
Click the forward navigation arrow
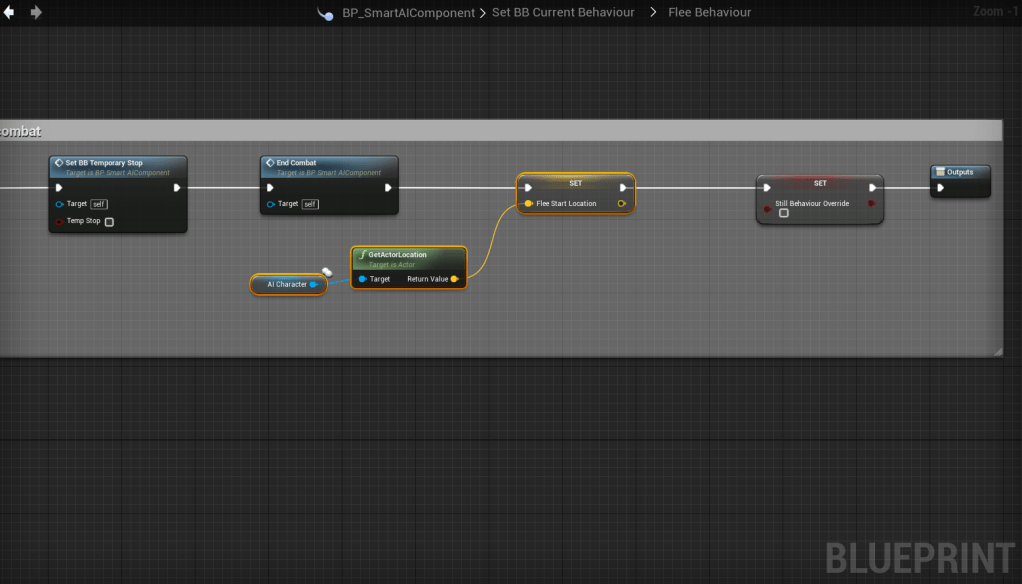coord(37,13)
